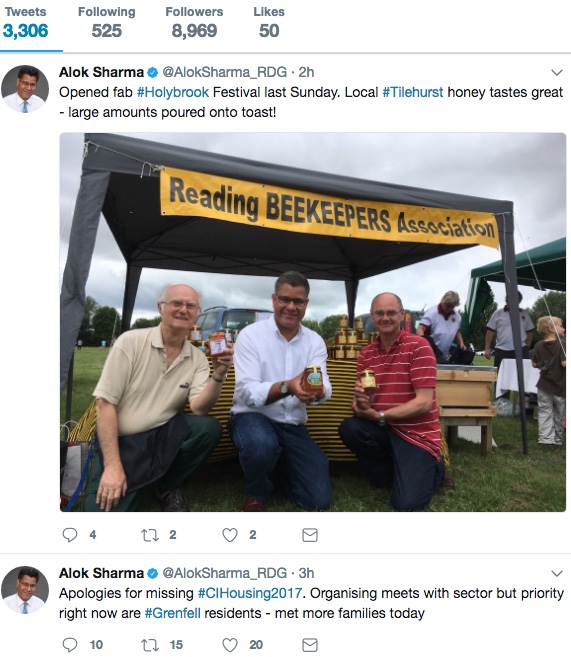Reply to the Grenfell residents tweet
The image size is (571, 657).
[x=70, y=645]
